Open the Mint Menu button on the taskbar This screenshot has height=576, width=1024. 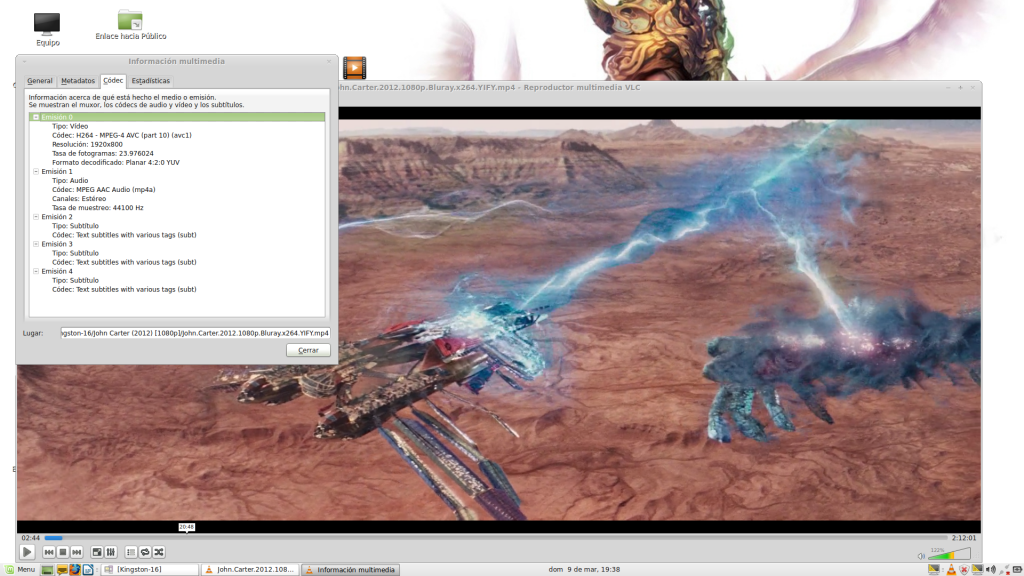click(x=20, y=570)
